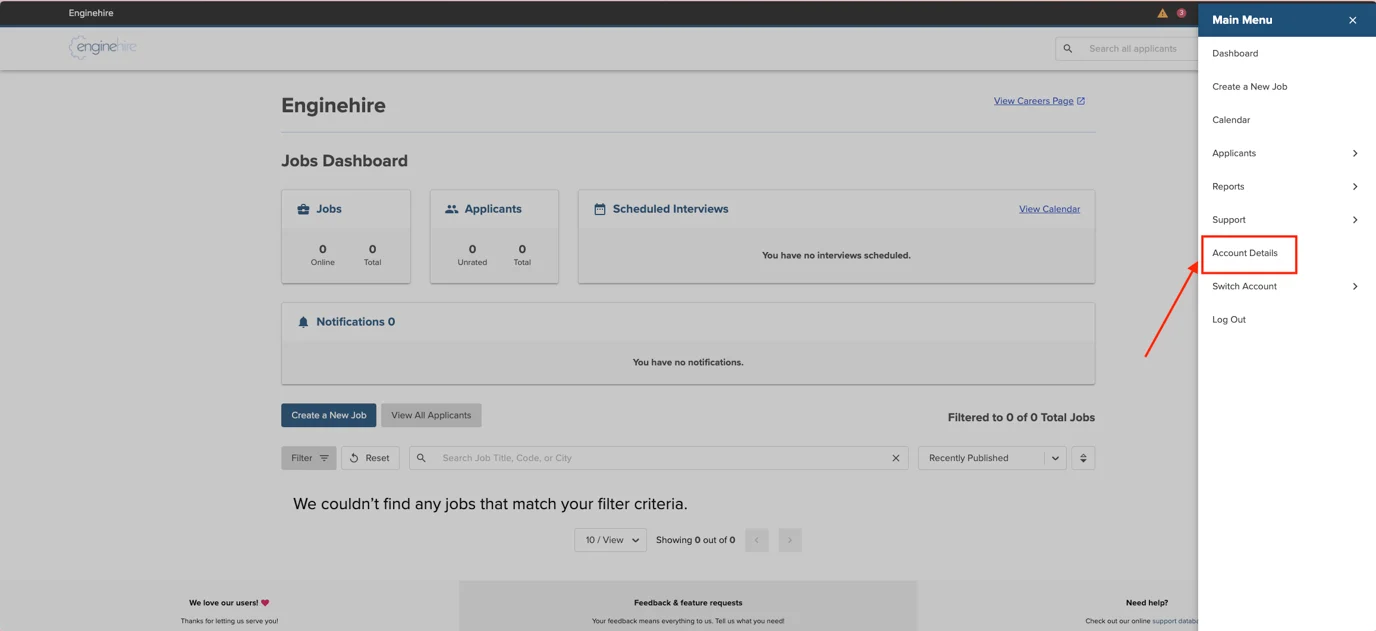This screenshot has height=631, width=1376.
Task: Click the Jobs Dashboard heading
Action: 344,161
